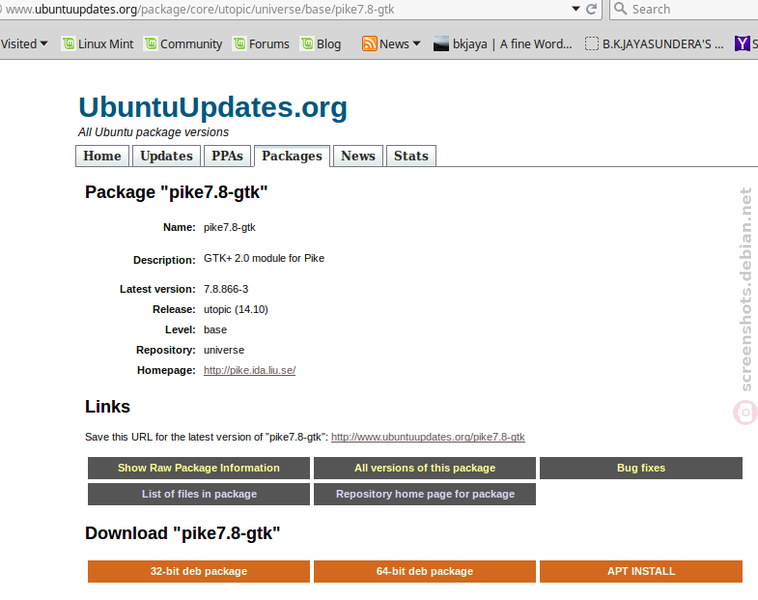
Task: Click the description GTK+ 2.0 module for Pike
Action: (x=264, y=258)
